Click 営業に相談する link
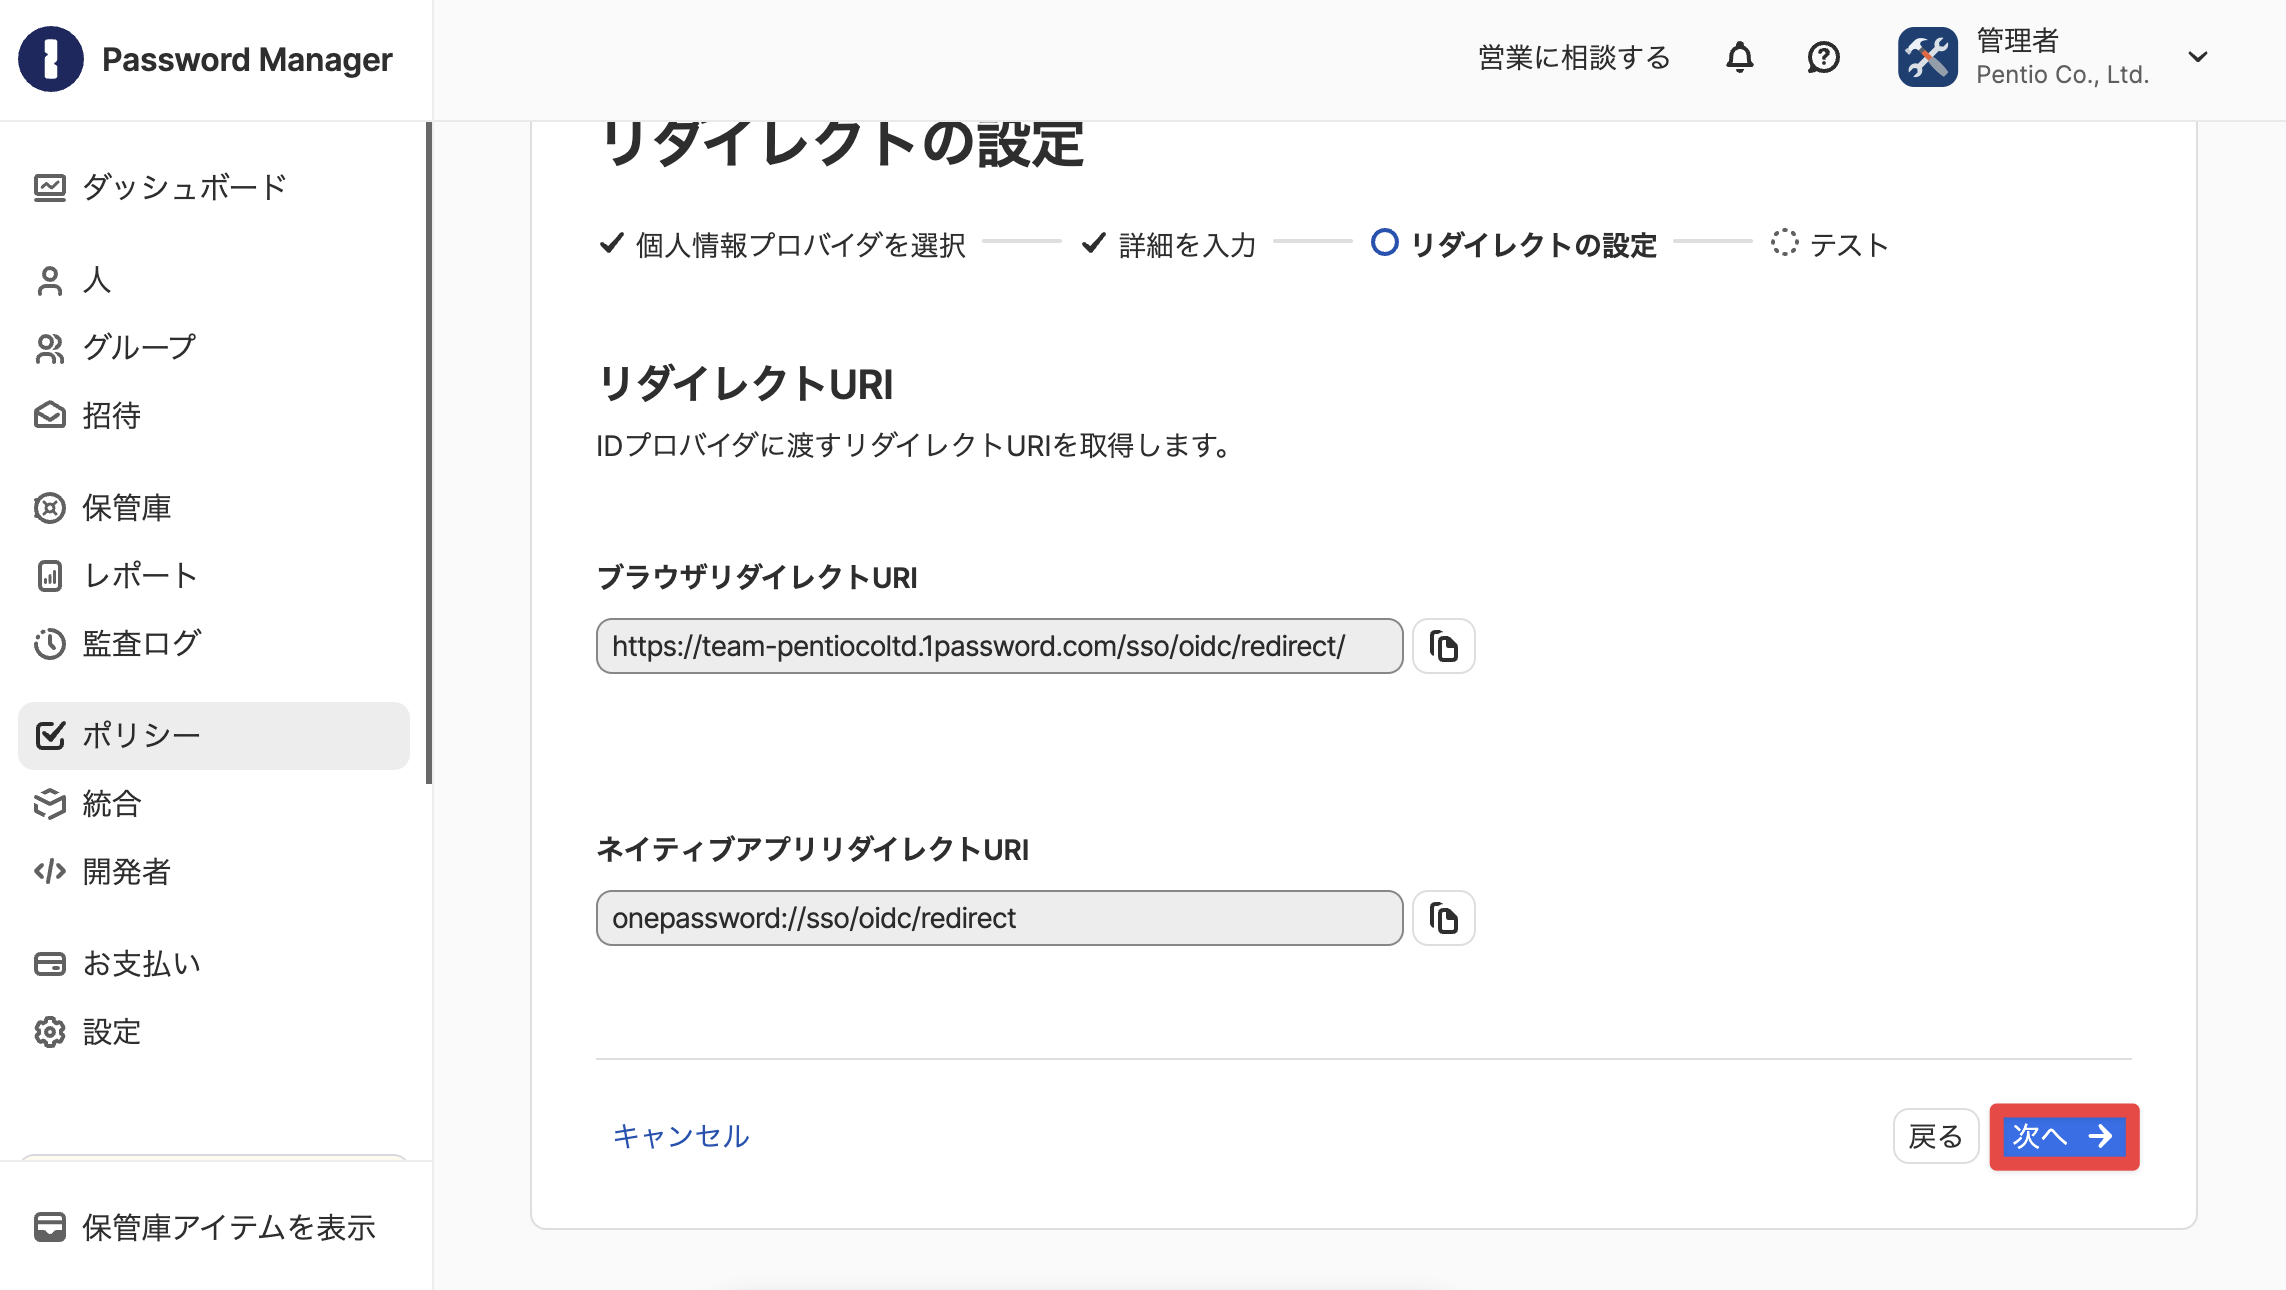This screenshot has width=2286, height=1290. (x=1575, y=58)
